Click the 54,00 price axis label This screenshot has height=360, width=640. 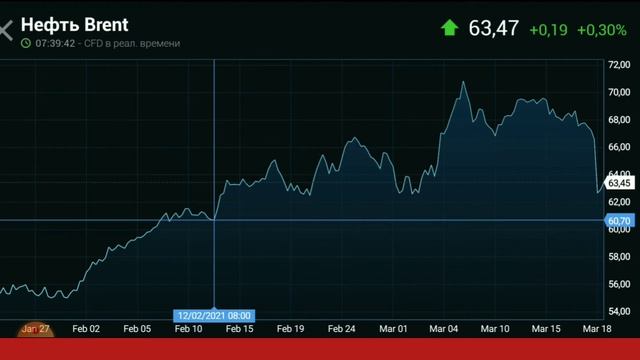point(619,311)
